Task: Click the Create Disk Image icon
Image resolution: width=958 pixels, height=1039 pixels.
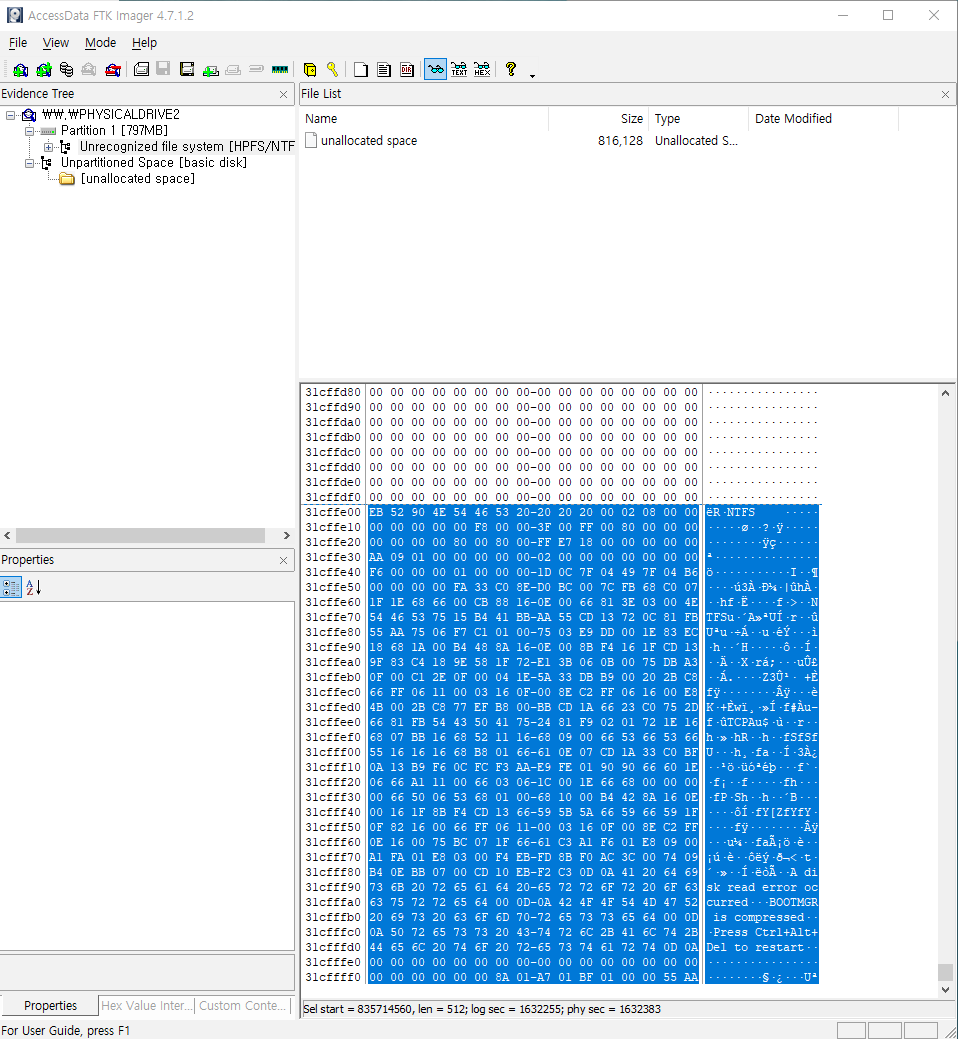Action: point(141,69)
